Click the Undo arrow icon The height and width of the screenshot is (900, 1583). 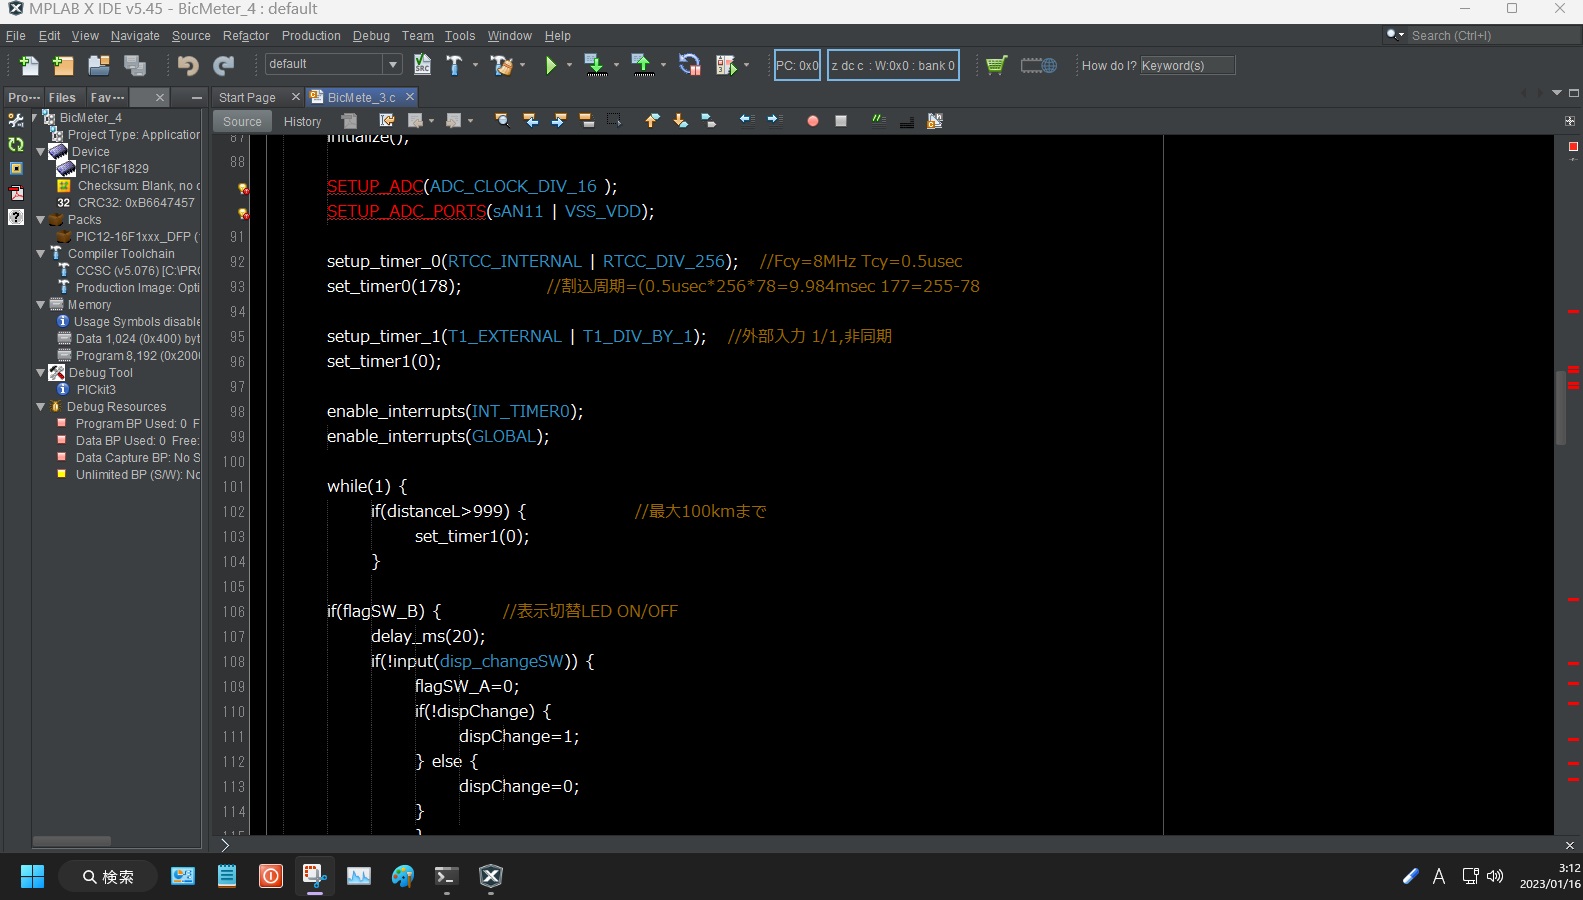coord(188,66)
